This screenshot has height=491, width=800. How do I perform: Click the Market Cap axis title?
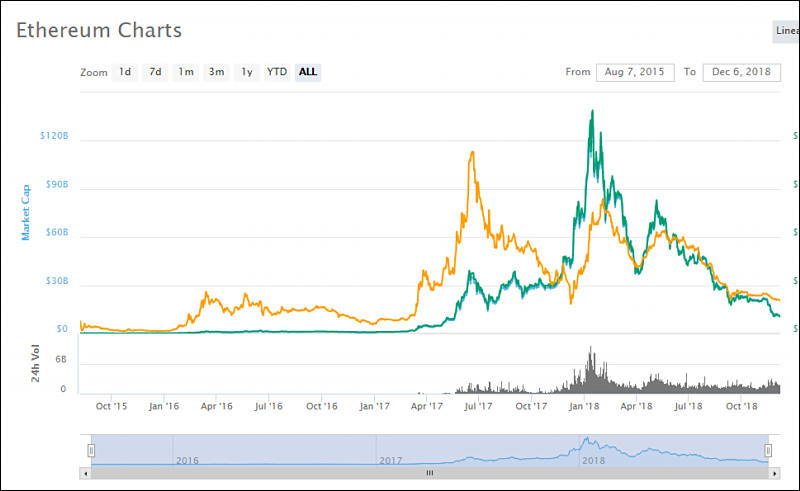point(26,212)
